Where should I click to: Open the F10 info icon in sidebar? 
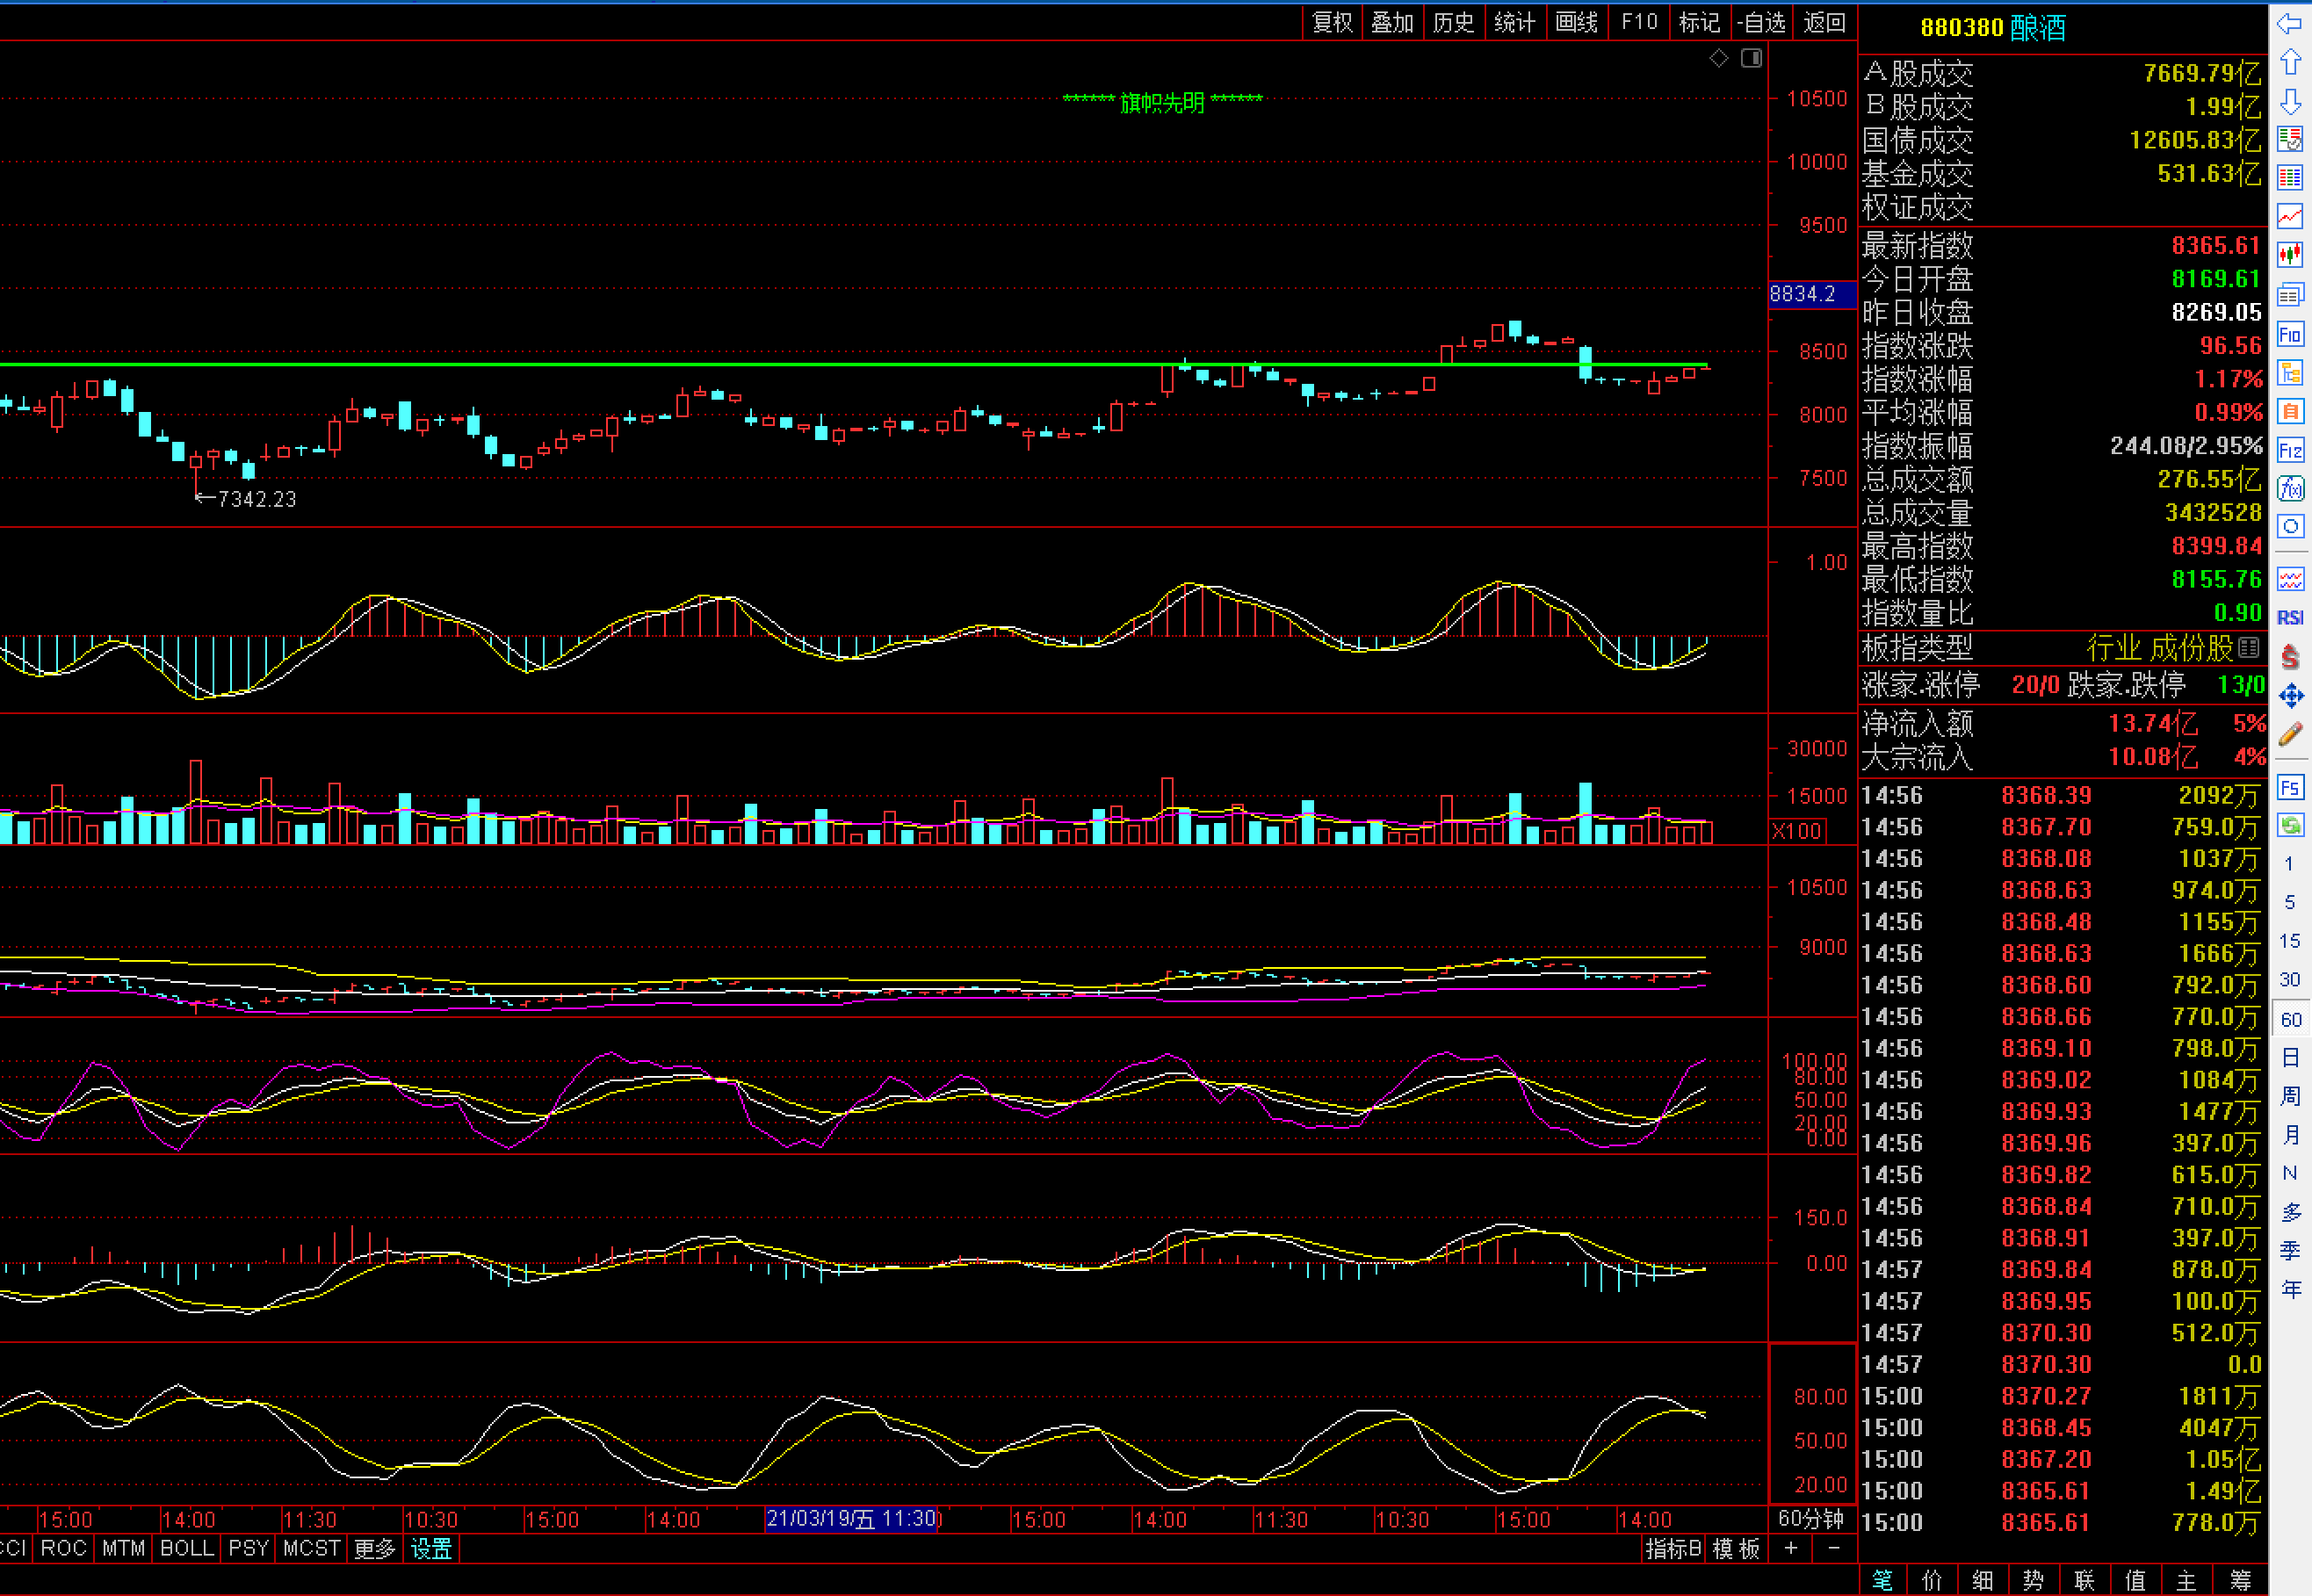tap(2290, 333)
